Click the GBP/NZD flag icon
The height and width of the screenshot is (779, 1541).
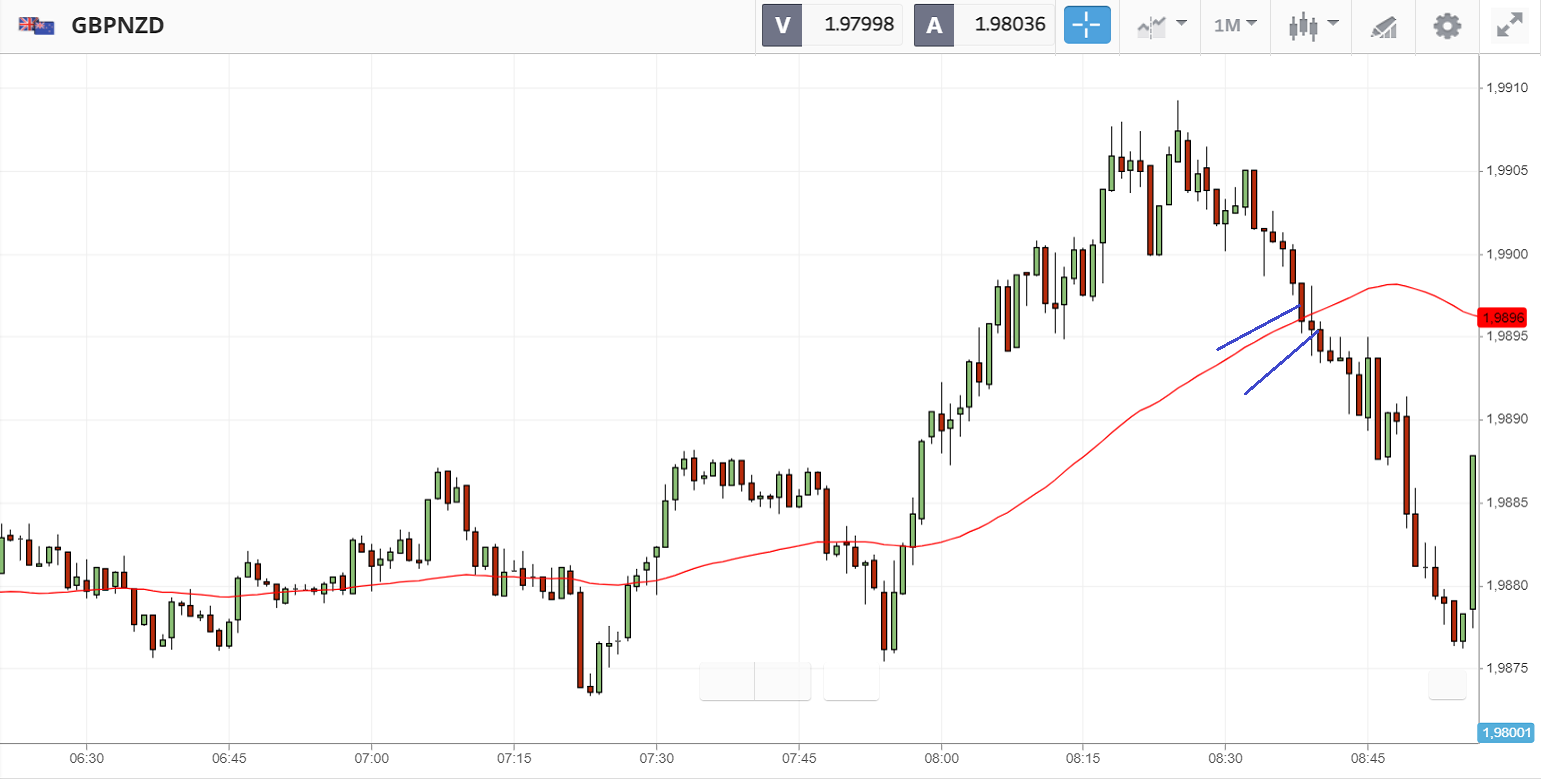coord(37,26)
